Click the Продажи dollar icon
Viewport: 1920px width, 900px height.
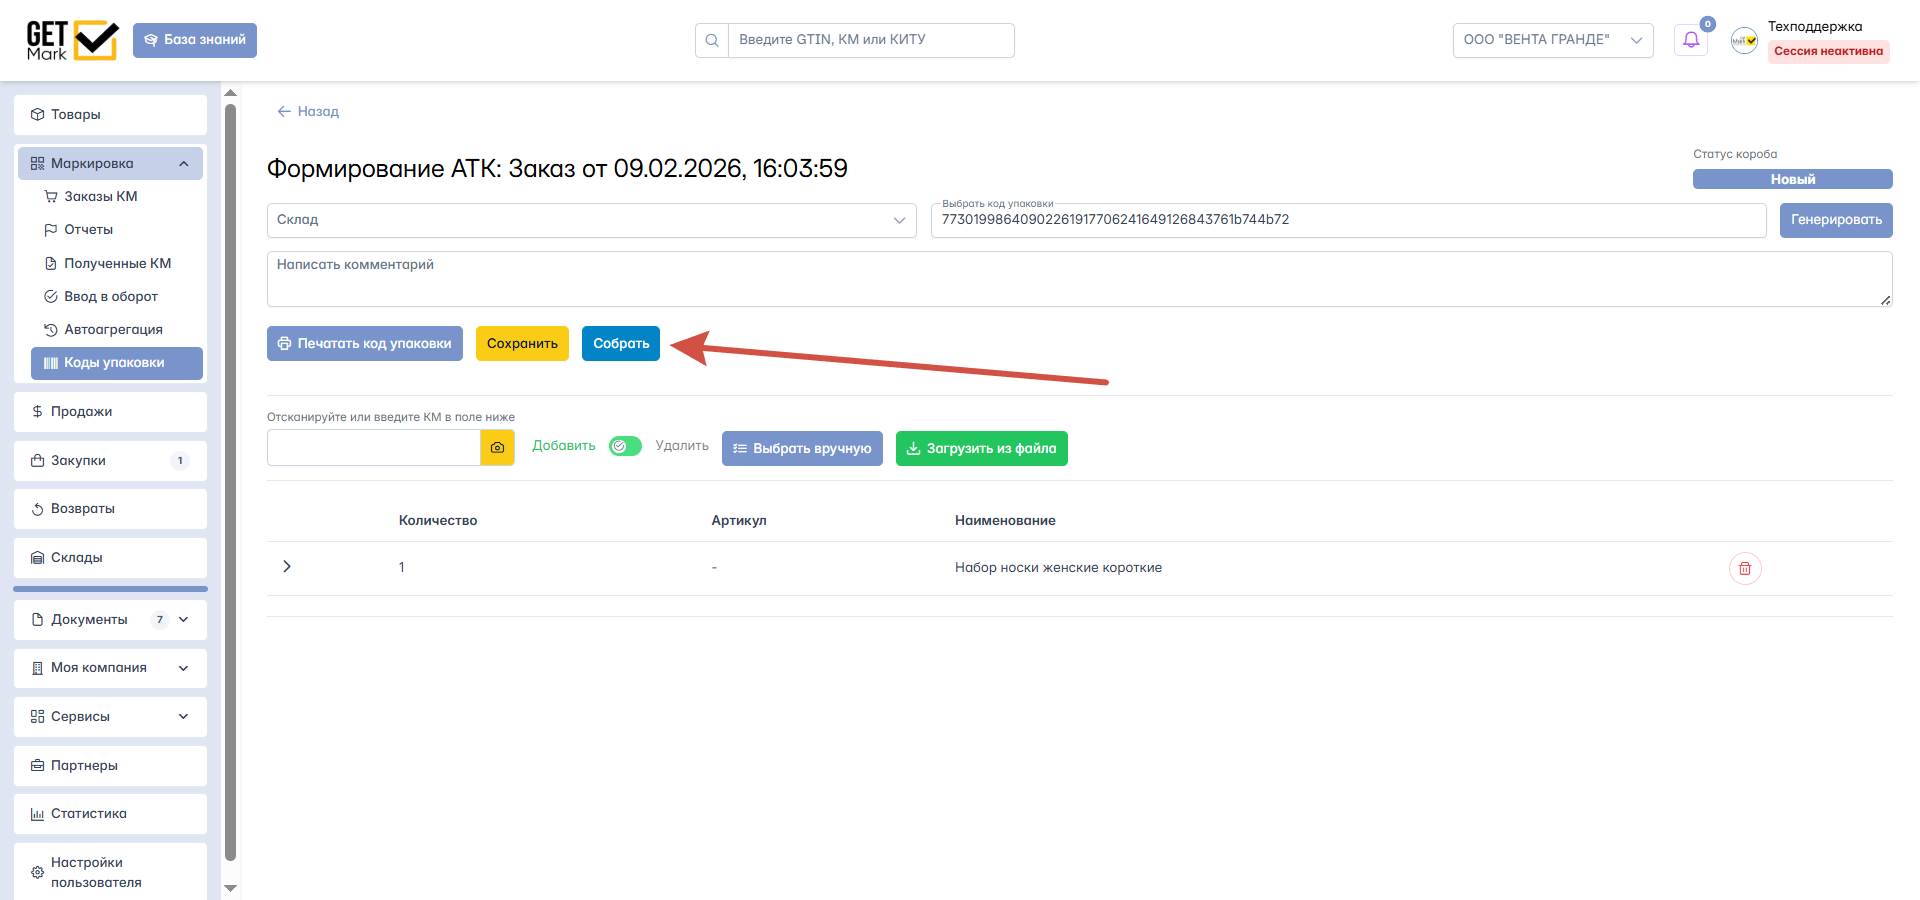click(37, 411)
